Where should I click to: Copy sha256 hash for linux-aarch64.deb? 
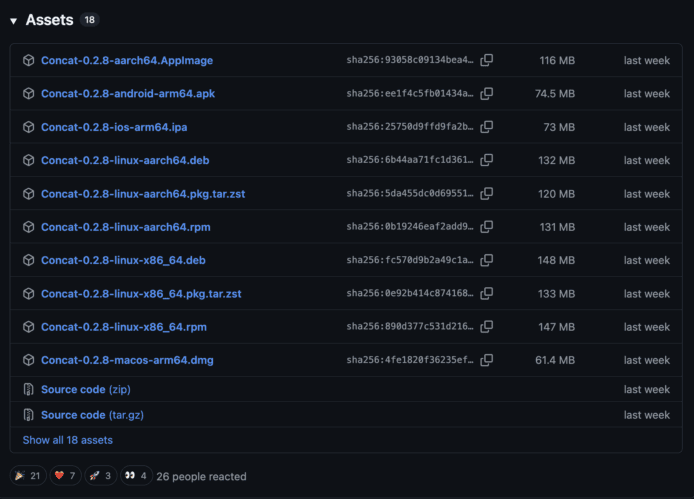point(486,160)
